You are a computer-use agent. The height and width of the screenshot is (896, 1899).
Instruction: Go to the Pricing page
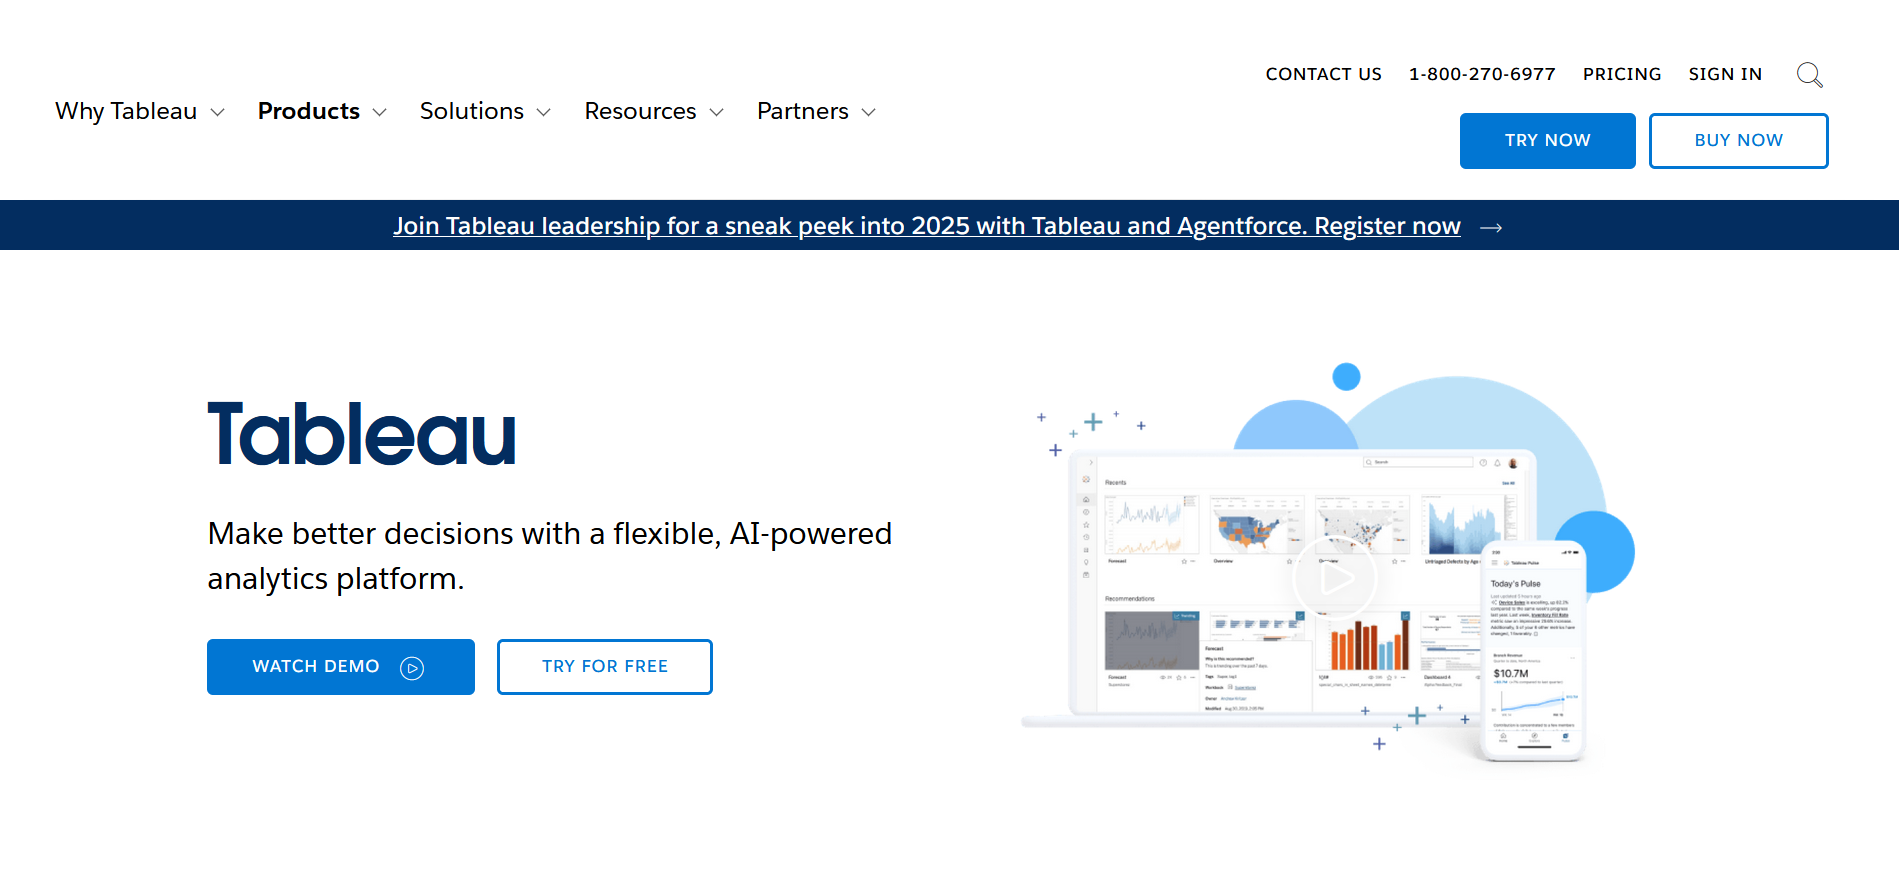[1621, 74]
